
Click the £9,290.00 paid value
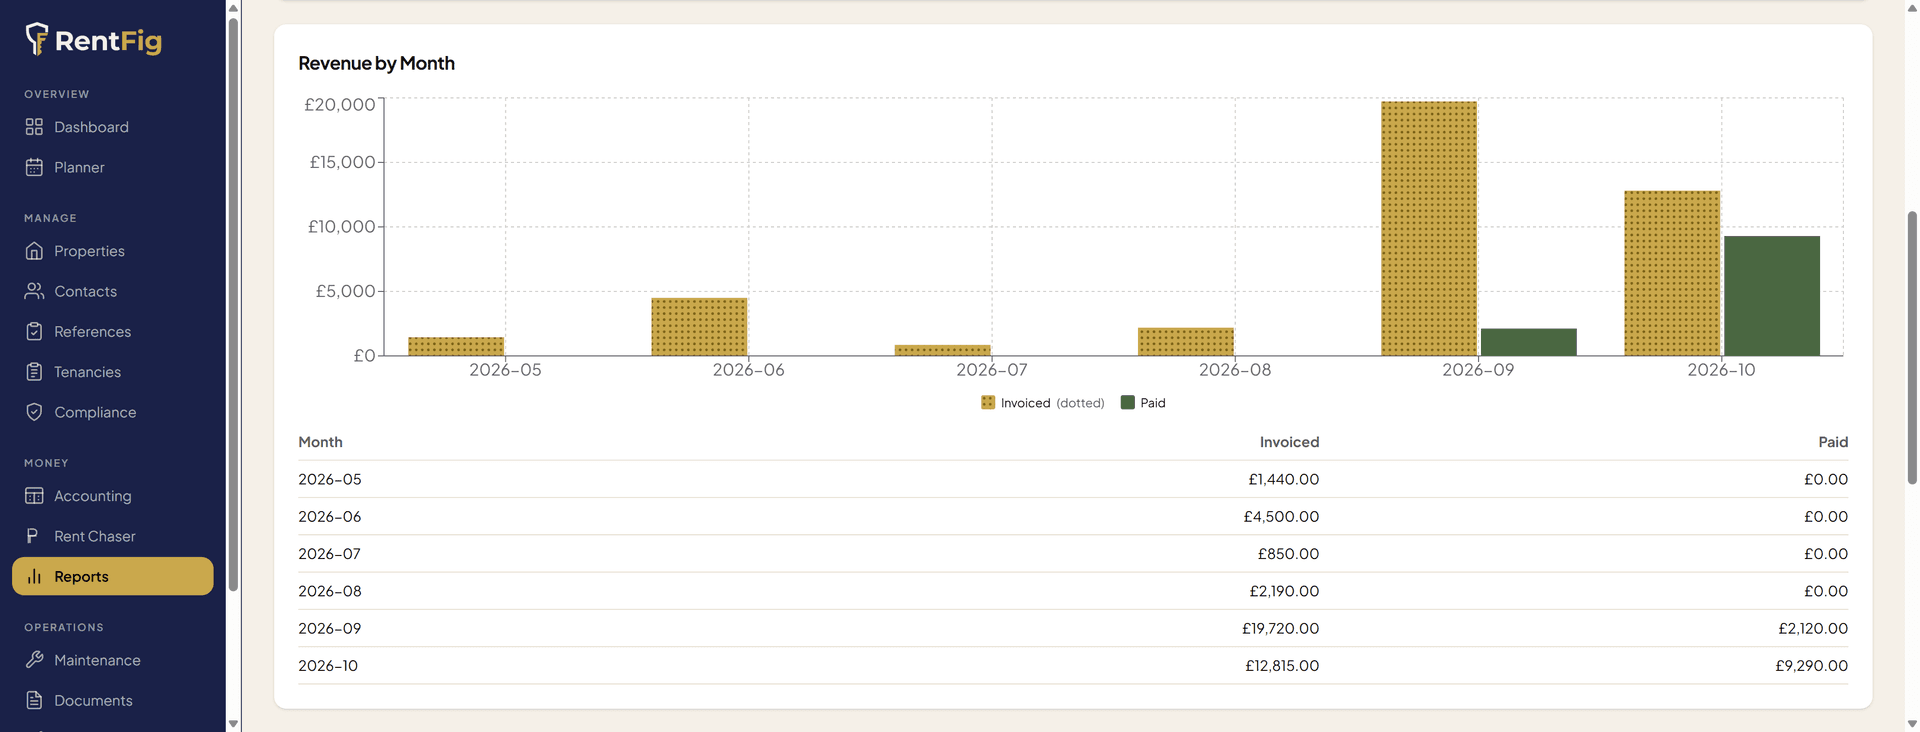tap(1811, 665)
